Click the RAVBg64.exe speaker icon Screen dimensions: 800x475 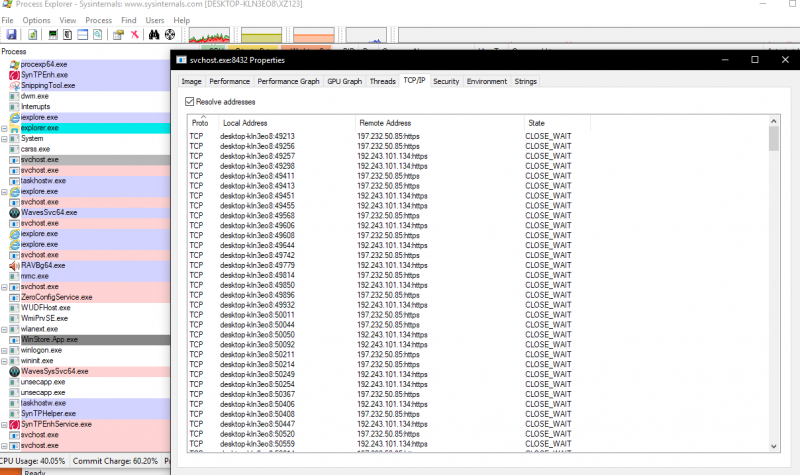coord(14,266)
